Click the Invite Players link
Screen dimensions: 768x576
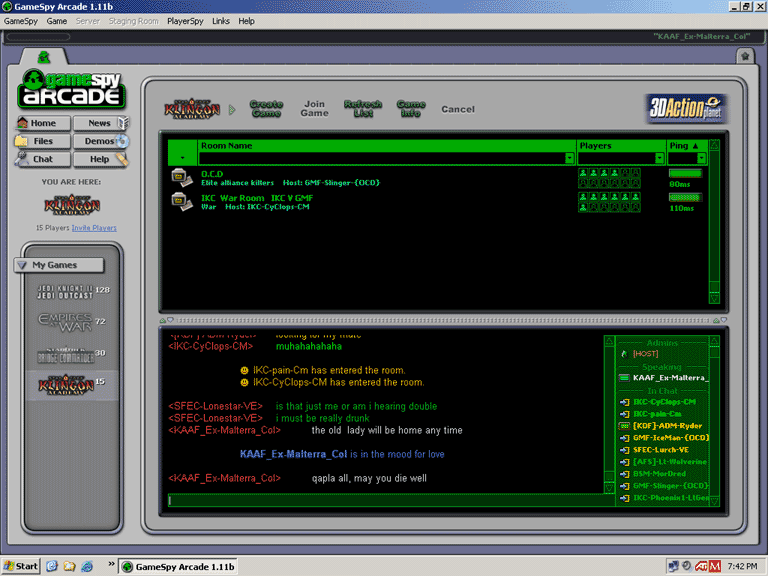94,228
